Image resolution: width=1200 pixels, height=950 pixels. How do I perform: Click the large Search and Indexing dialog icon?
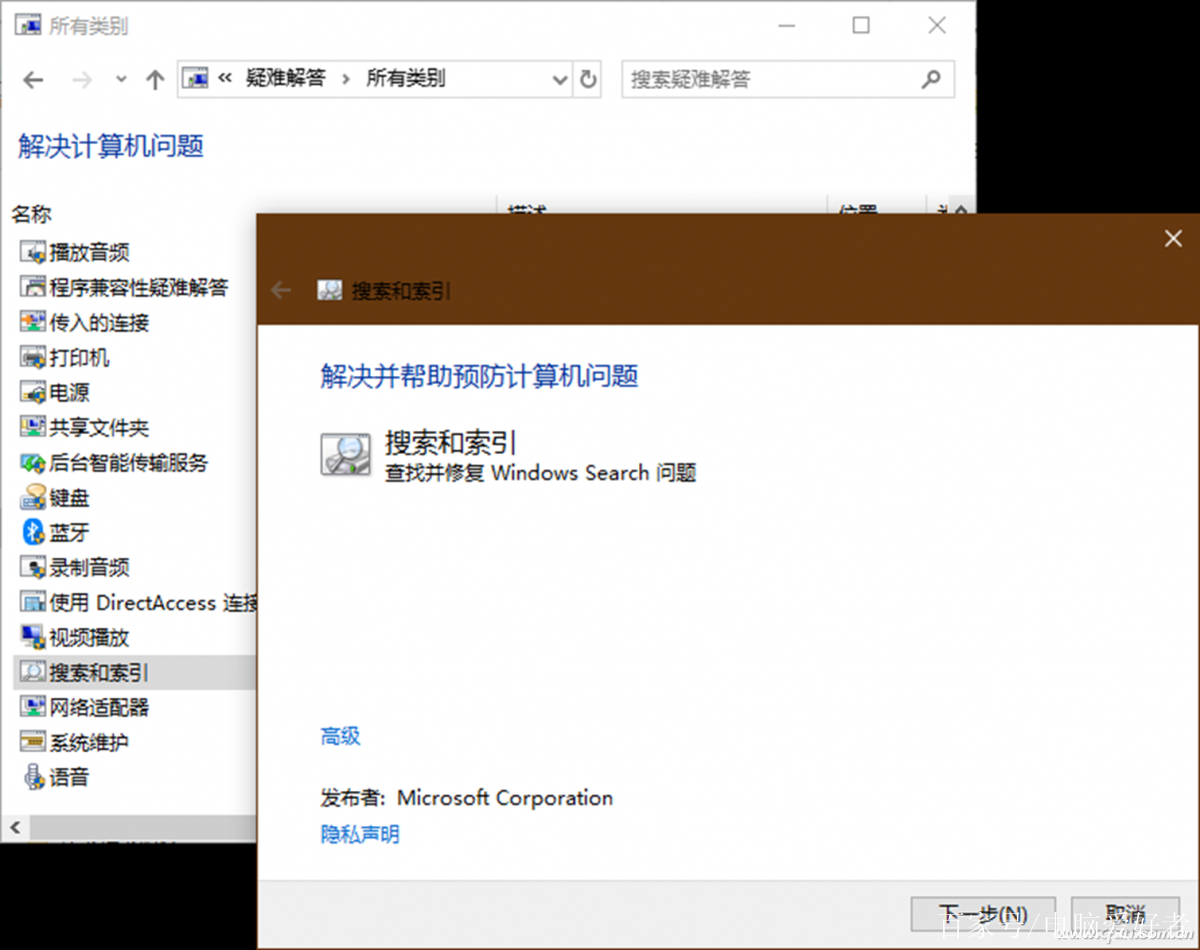tap(346, 454)
